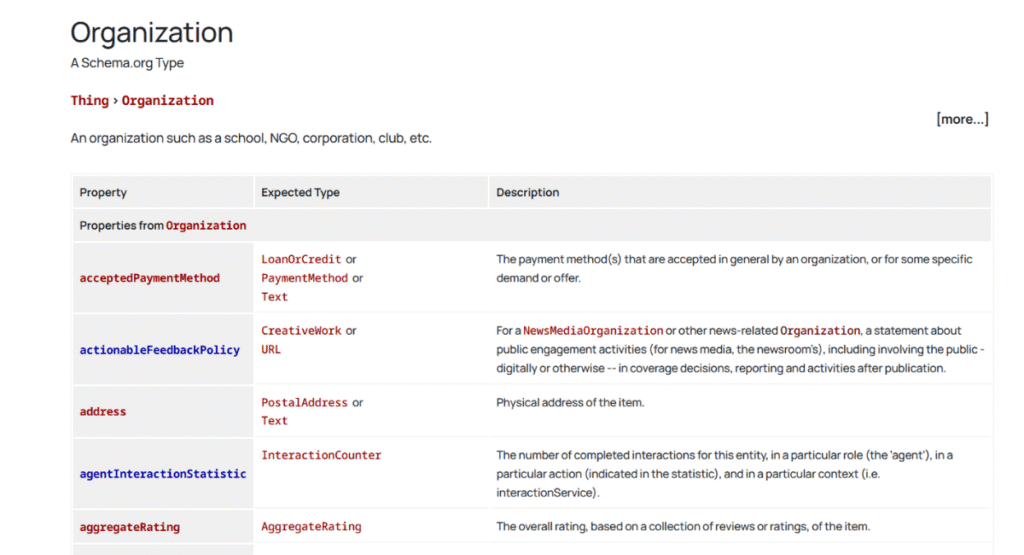Go to the PaymentMethod type link
1024x555 pixels.
[304, 278]
